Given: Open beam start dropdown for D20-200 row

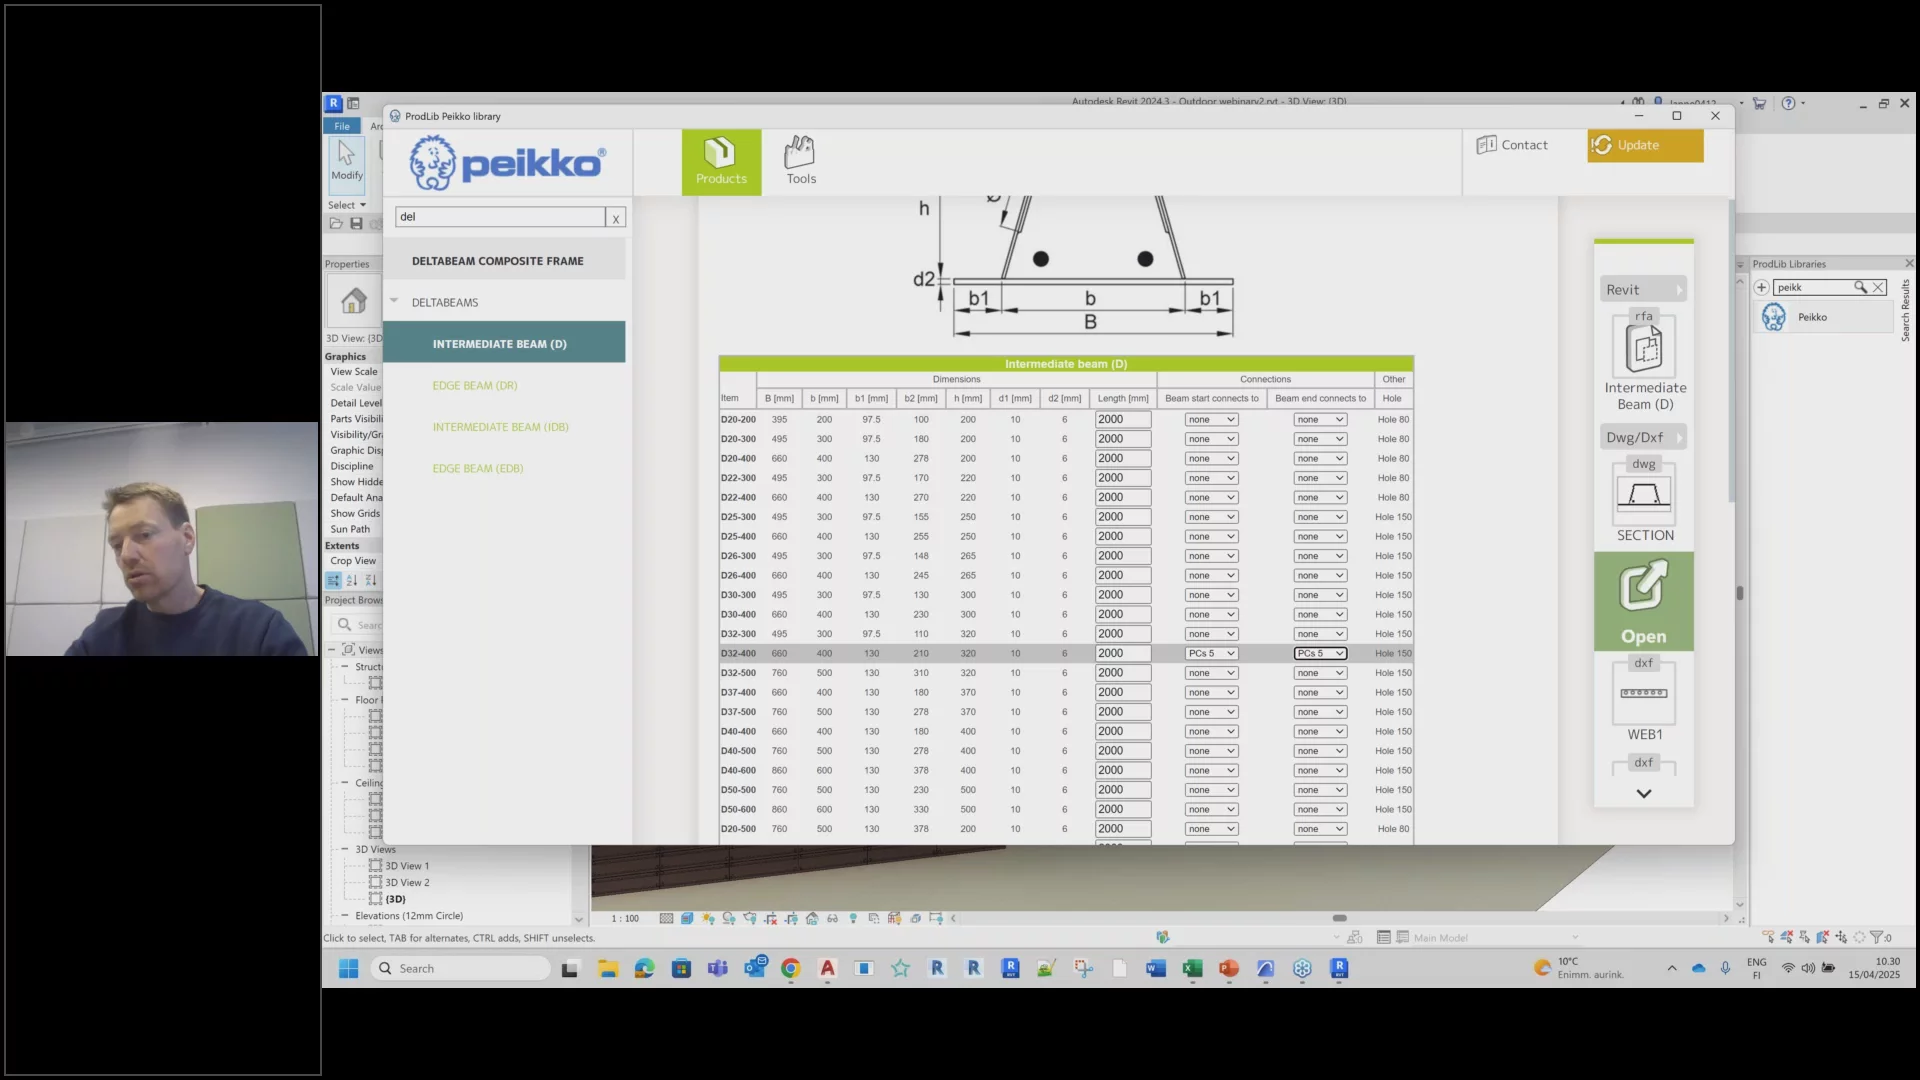Looking at the screenshot, I should coord(1211,419).
